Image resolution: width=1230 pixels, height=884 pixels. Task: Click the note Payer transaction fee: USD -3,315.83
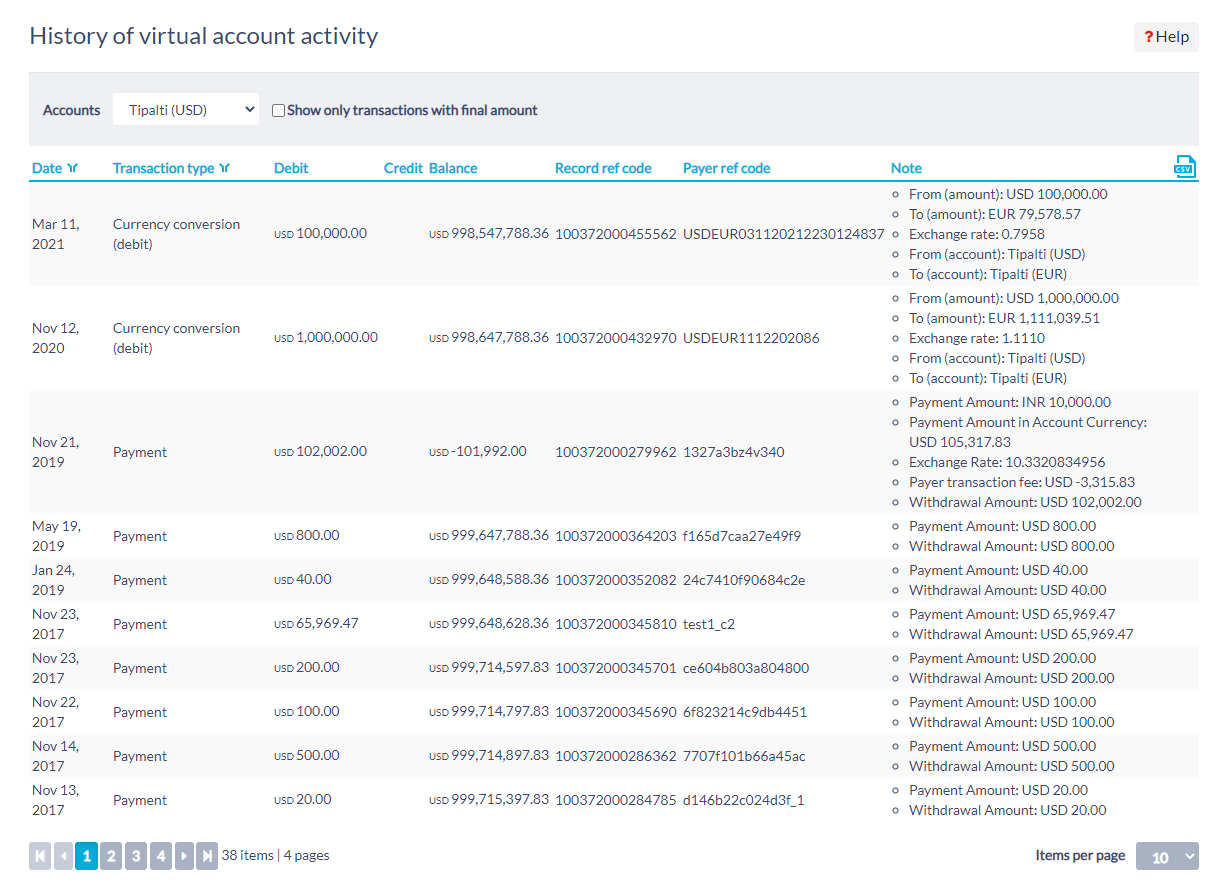pyautogui.click(x=1022, y=482)
